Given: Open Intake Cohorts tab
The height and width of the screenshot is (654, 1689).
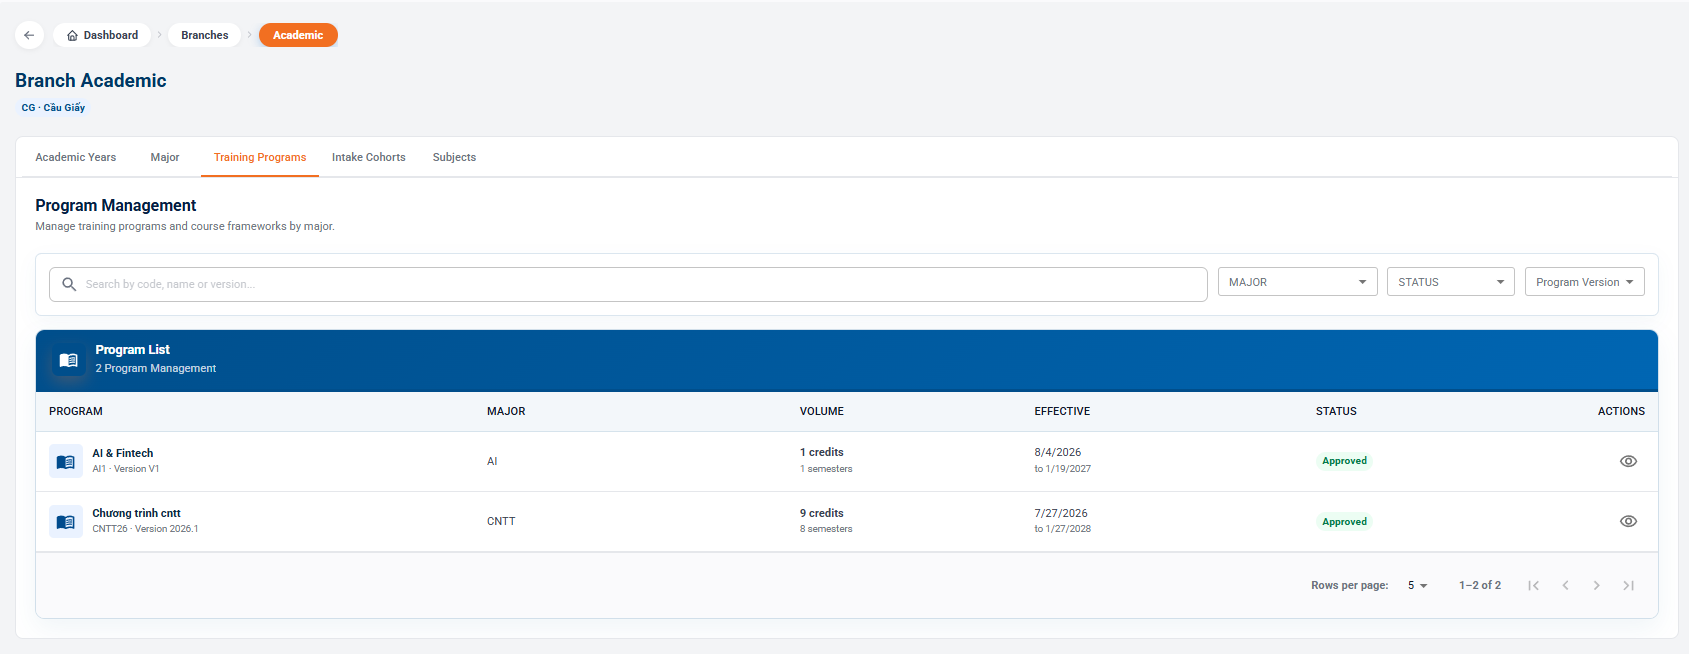Looking at the screenshot, I should [369, 157].
